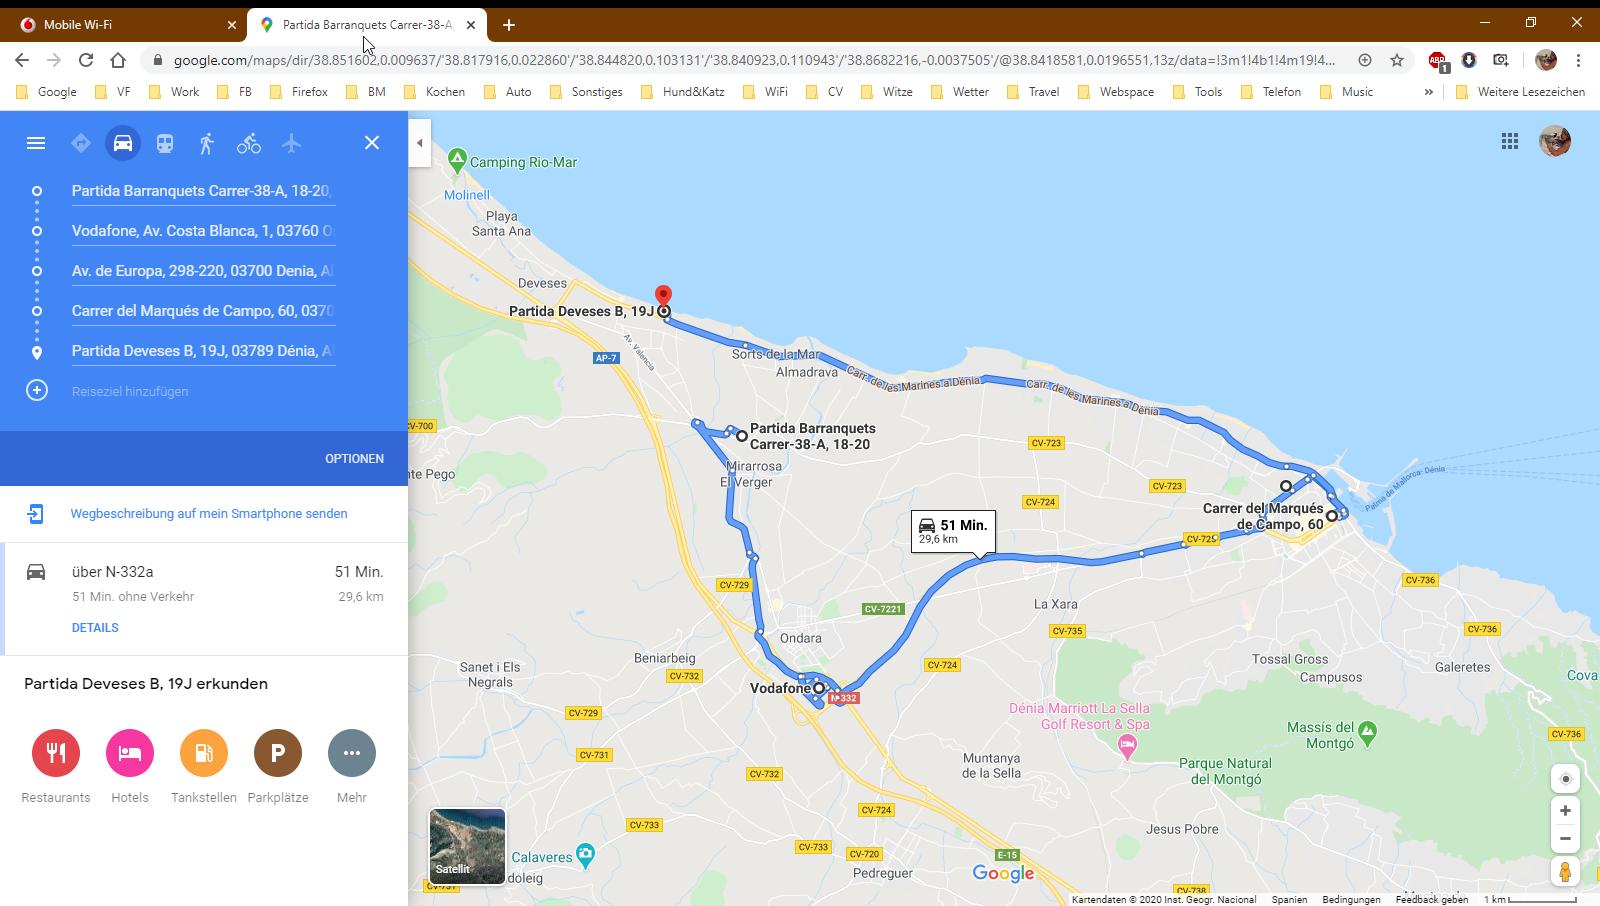
Task: Select the cycling travel mode
Action: click(249, 143)
